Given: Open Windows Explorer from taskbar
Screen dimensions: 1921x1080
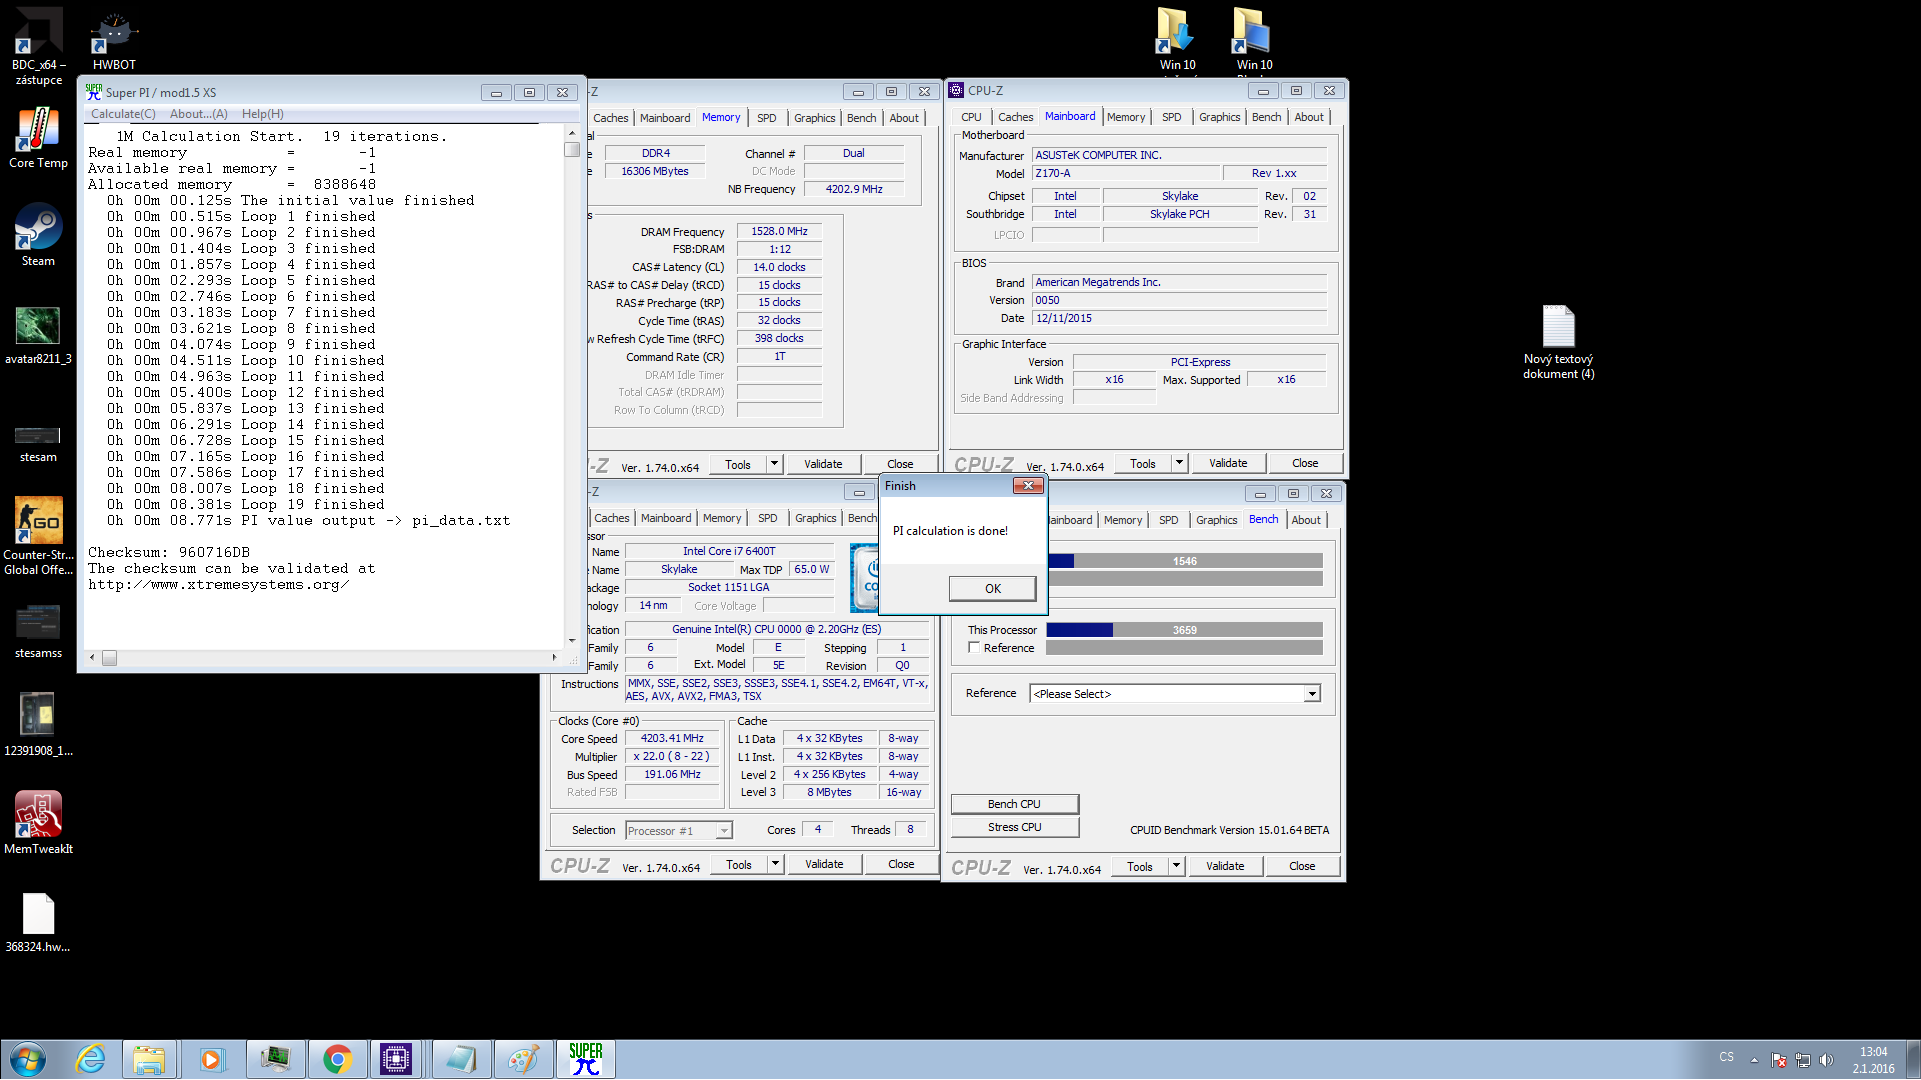Looking at the screenshot, I should (x=149, y=1059).
